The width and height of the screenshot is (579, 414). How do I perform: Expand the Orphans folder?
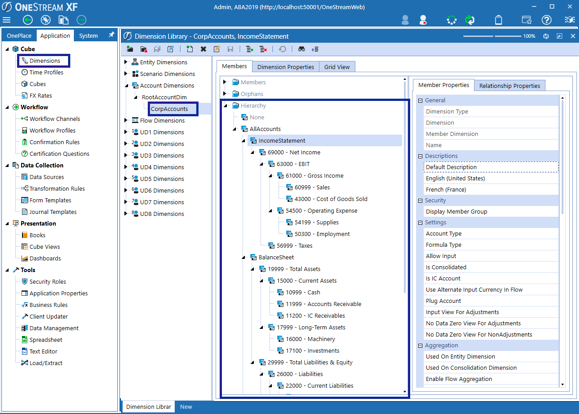225,94
